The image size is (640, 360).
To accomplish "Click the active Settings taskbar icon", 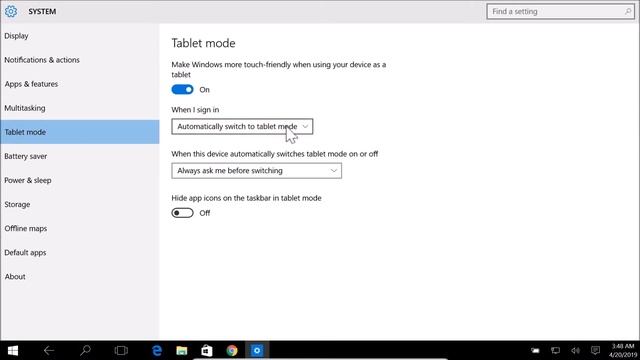I will (257, 351).
